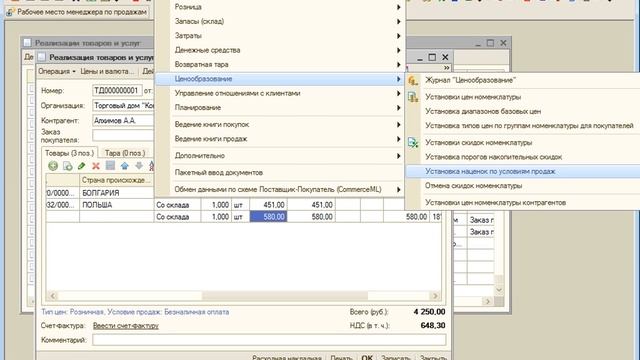Viewport: 640px width, 360px height.
Task: Select the ПОЛЬША cell
Action: (116, 205)
